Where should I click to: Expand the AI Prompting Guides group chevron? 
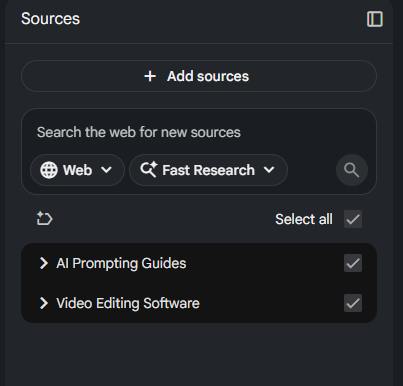click(x=44, y=263)
